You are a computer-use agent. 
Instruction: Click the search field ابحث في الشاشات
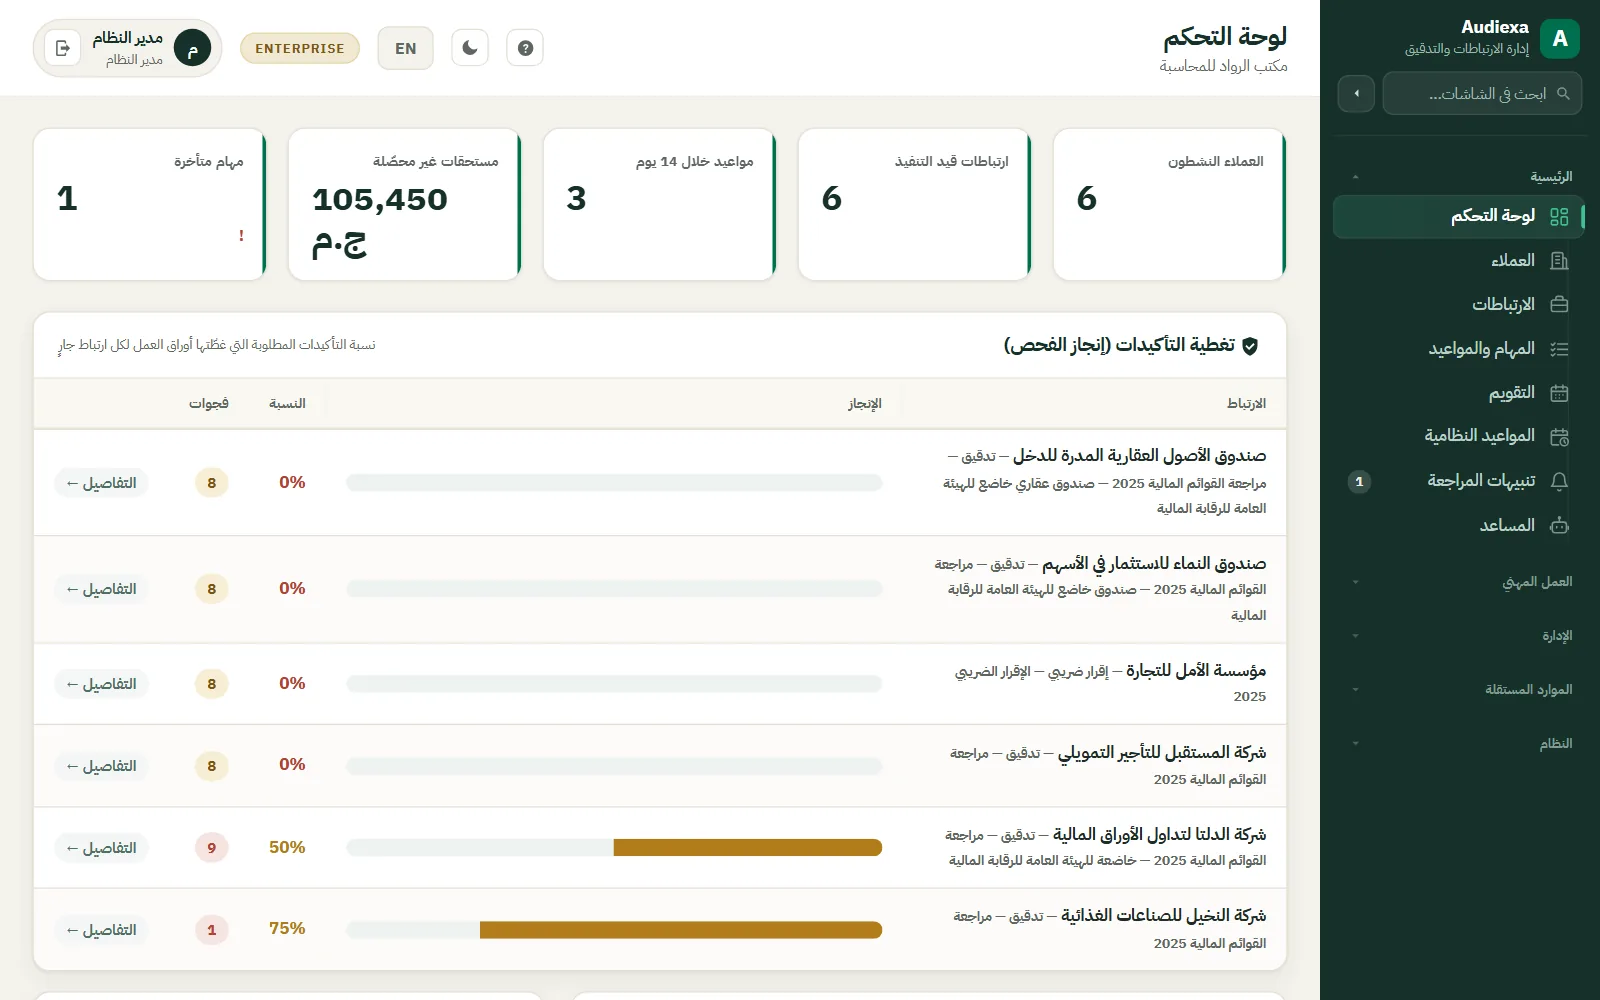[1482, 94]
